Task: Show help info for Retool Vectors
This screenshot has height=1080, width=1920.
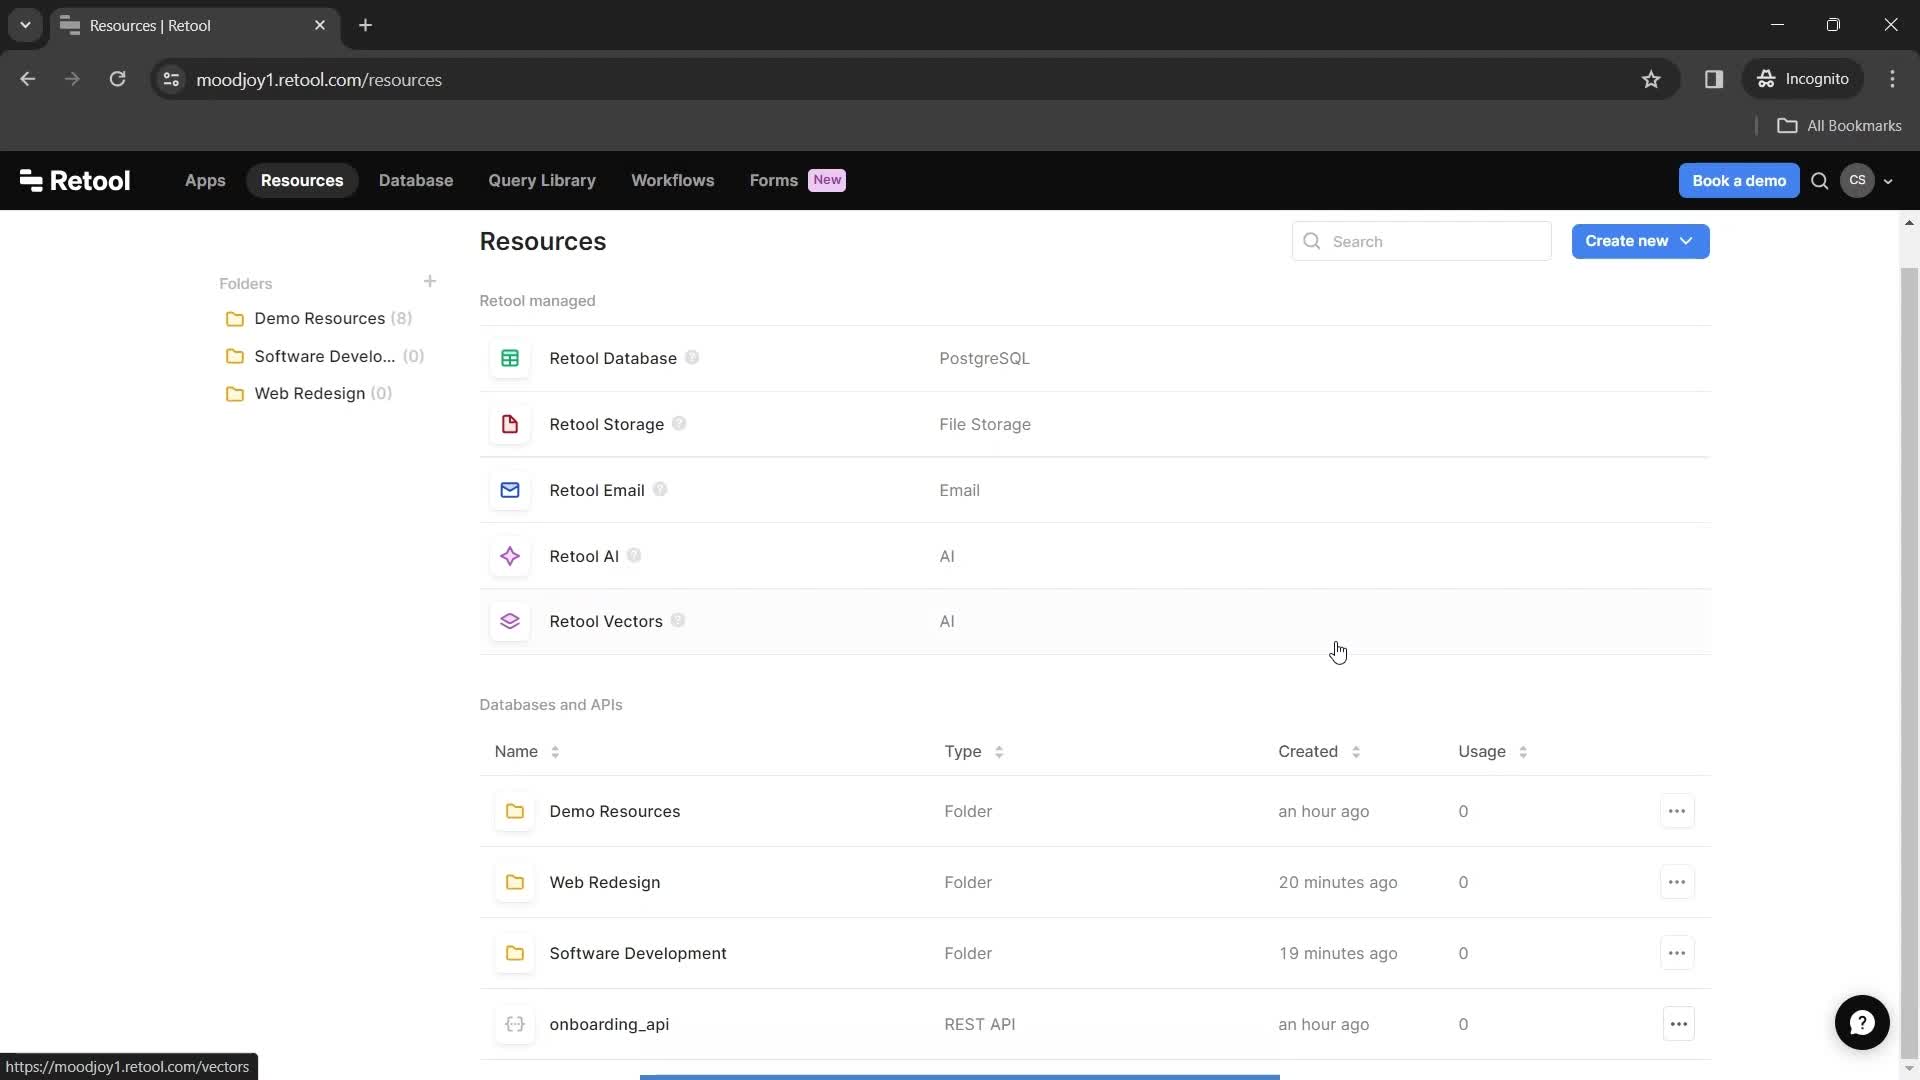Action: click(678, 621)
